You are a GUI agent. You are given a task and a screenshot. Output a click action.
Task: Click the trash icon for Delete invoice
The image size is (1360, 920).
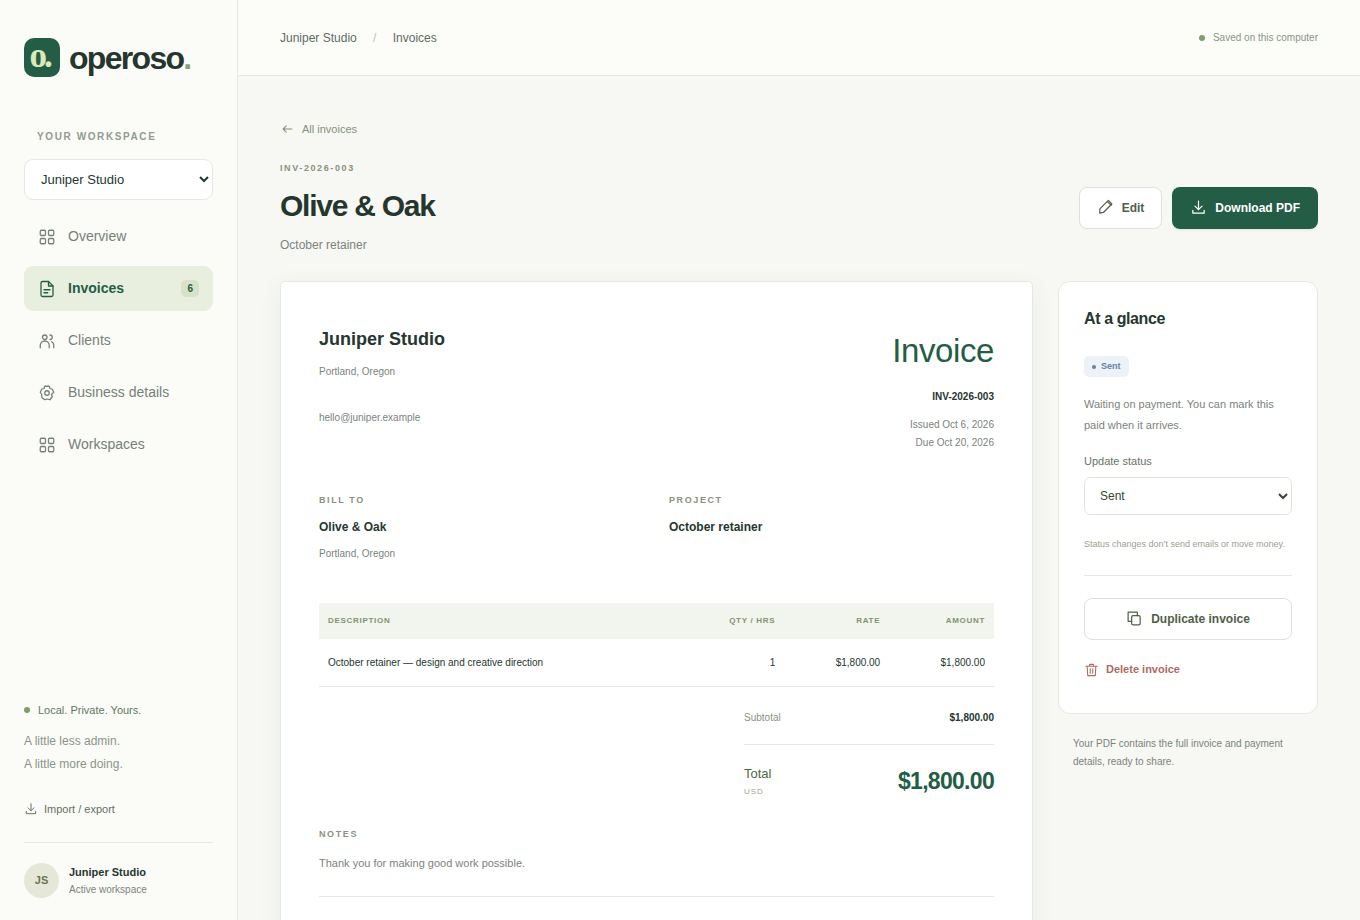(1092, 670)
